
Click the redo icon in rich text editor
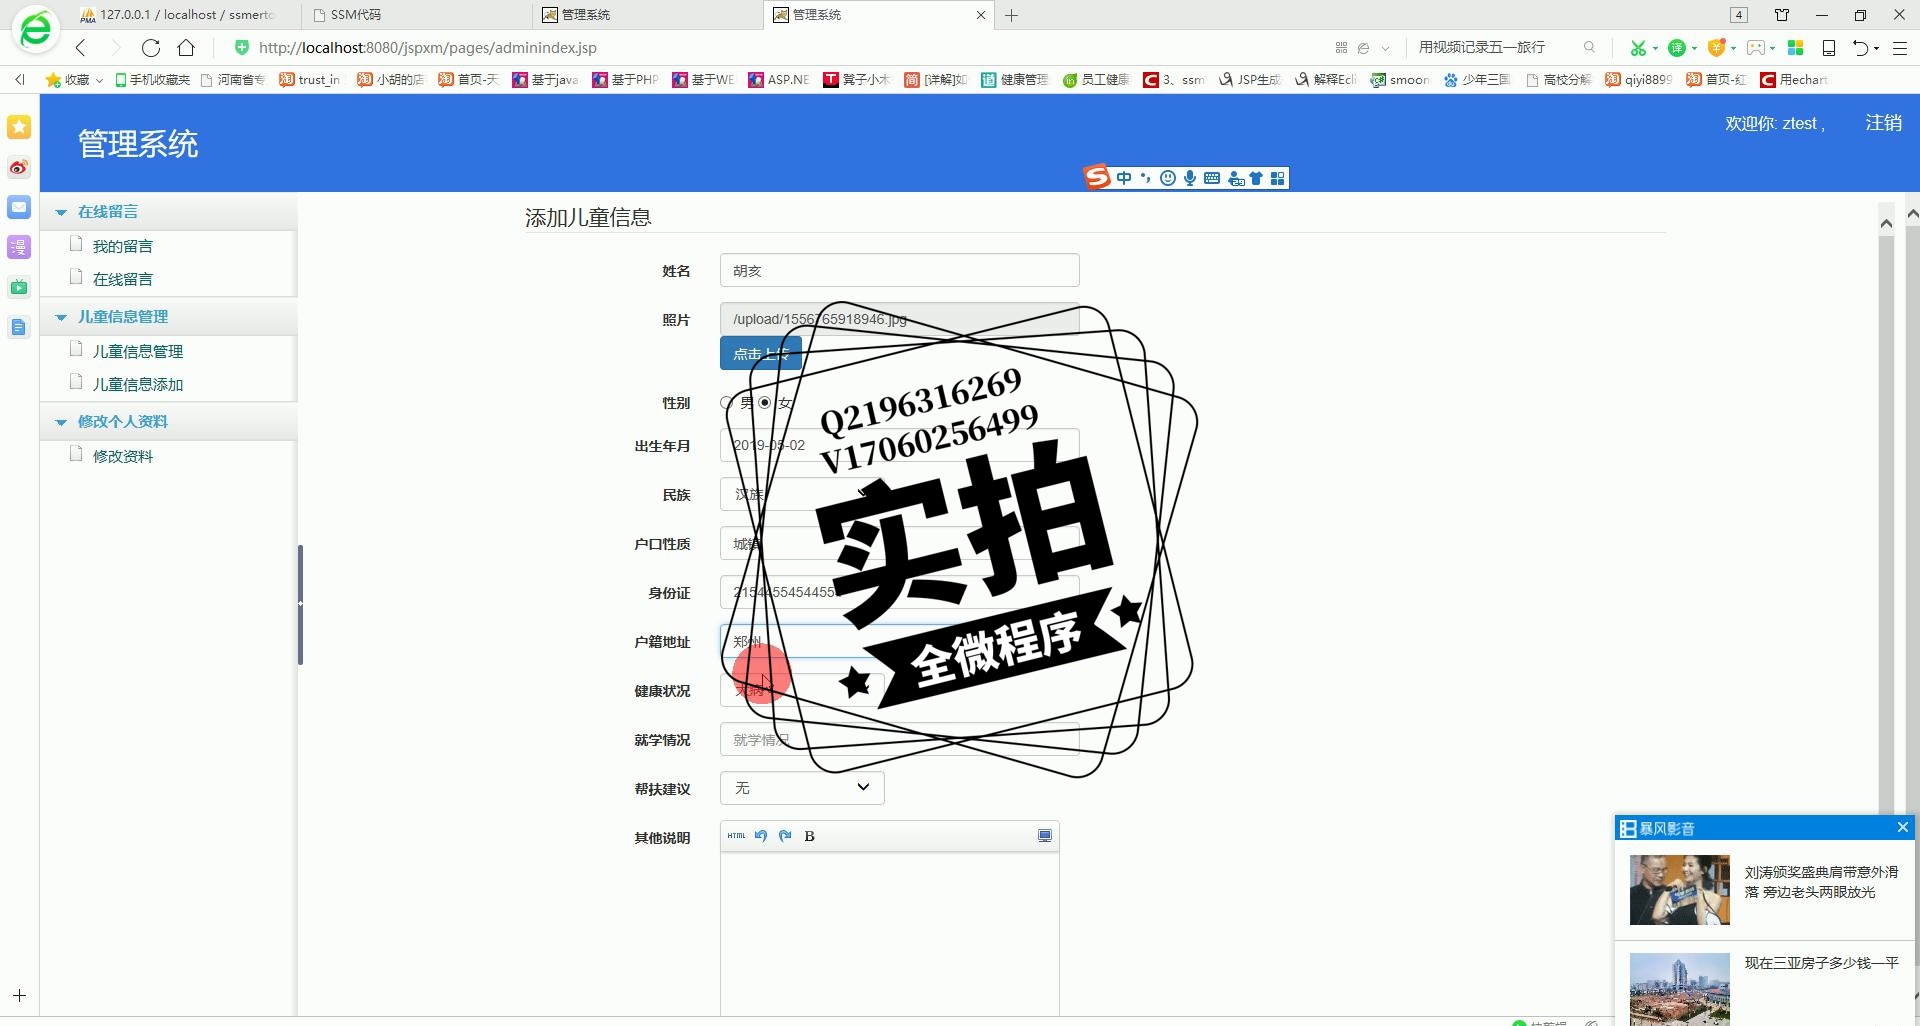pyautogui.click(x=785, y=836)
